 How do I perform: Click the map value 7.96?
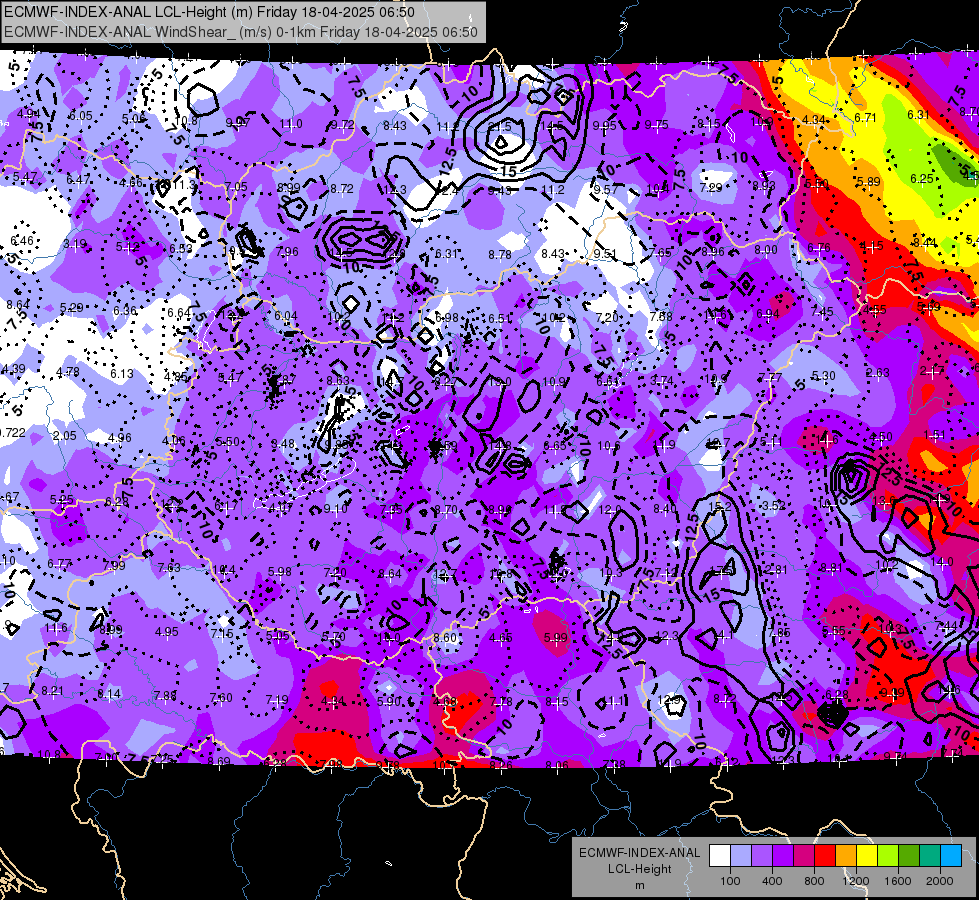[287, 252]
